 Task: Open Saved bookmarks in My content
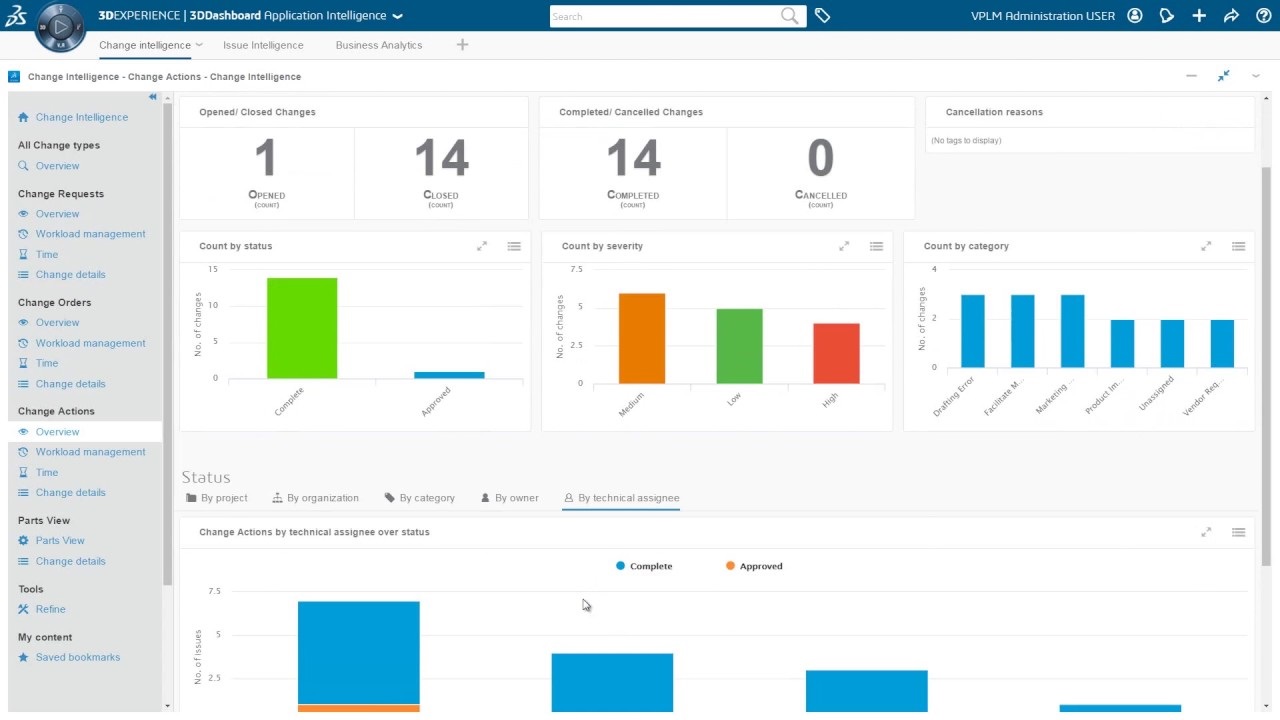[77, 657]
